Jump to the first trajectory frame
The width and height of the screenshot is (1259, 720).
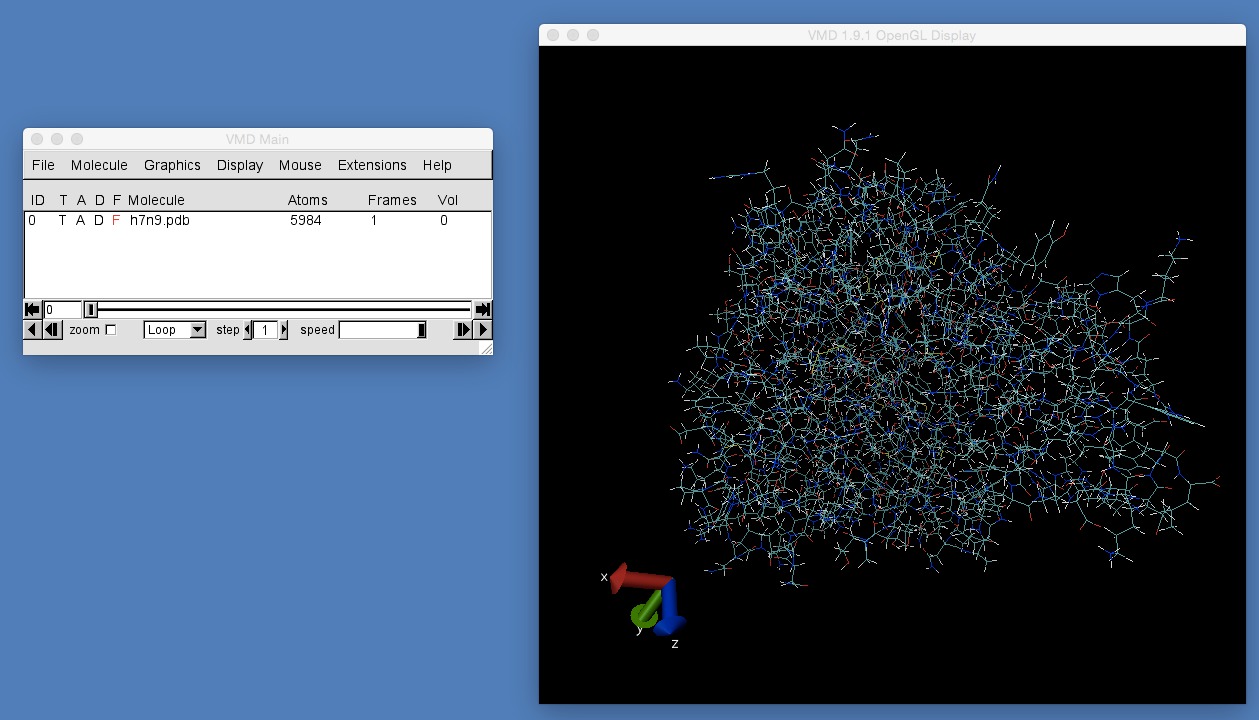point(31,309)
